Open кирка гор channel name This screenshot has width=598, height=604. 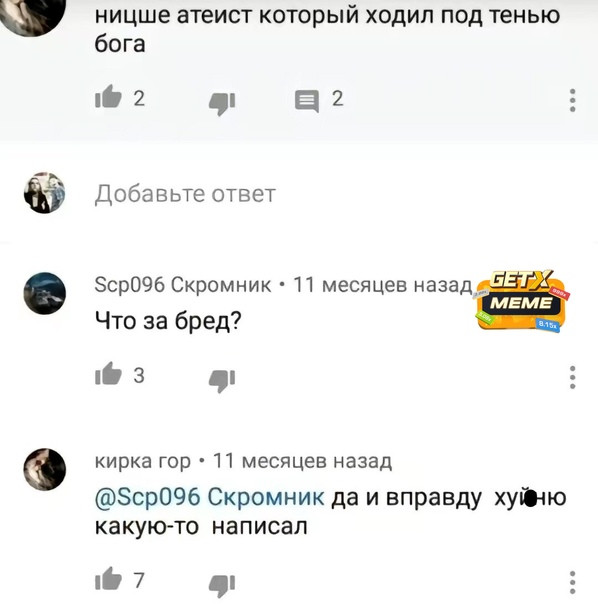[x=143, y=461]
